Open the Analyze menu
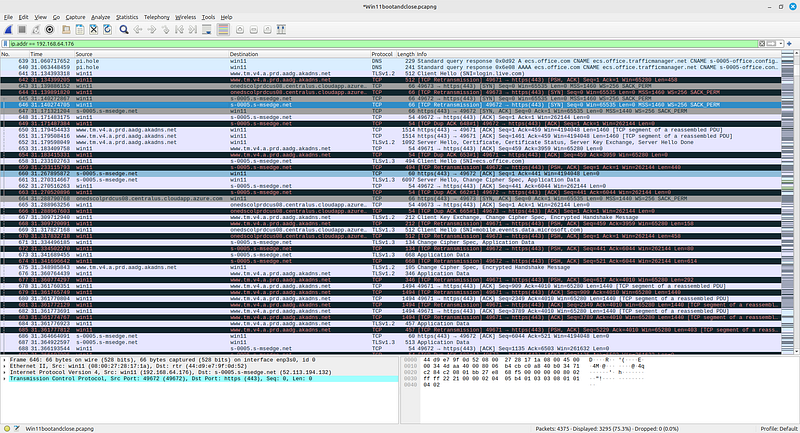The height and width of the screenshot is (433, 800). click(101, 17)
